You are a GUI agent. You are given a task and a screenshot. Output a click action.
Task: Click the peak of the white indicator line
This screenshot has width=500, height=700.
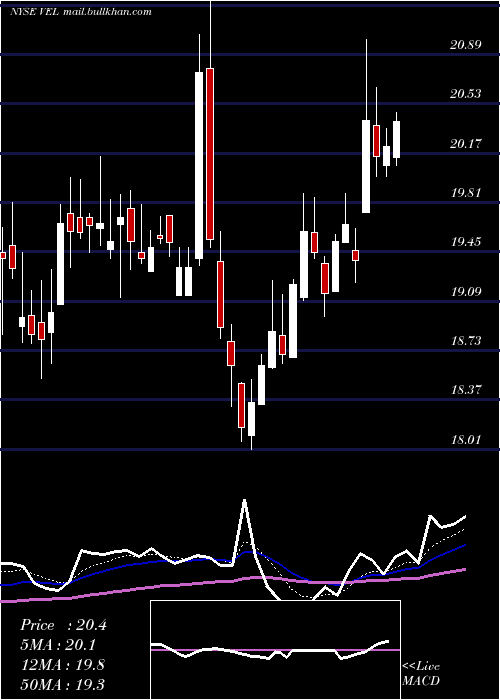(x=244, y=500)
